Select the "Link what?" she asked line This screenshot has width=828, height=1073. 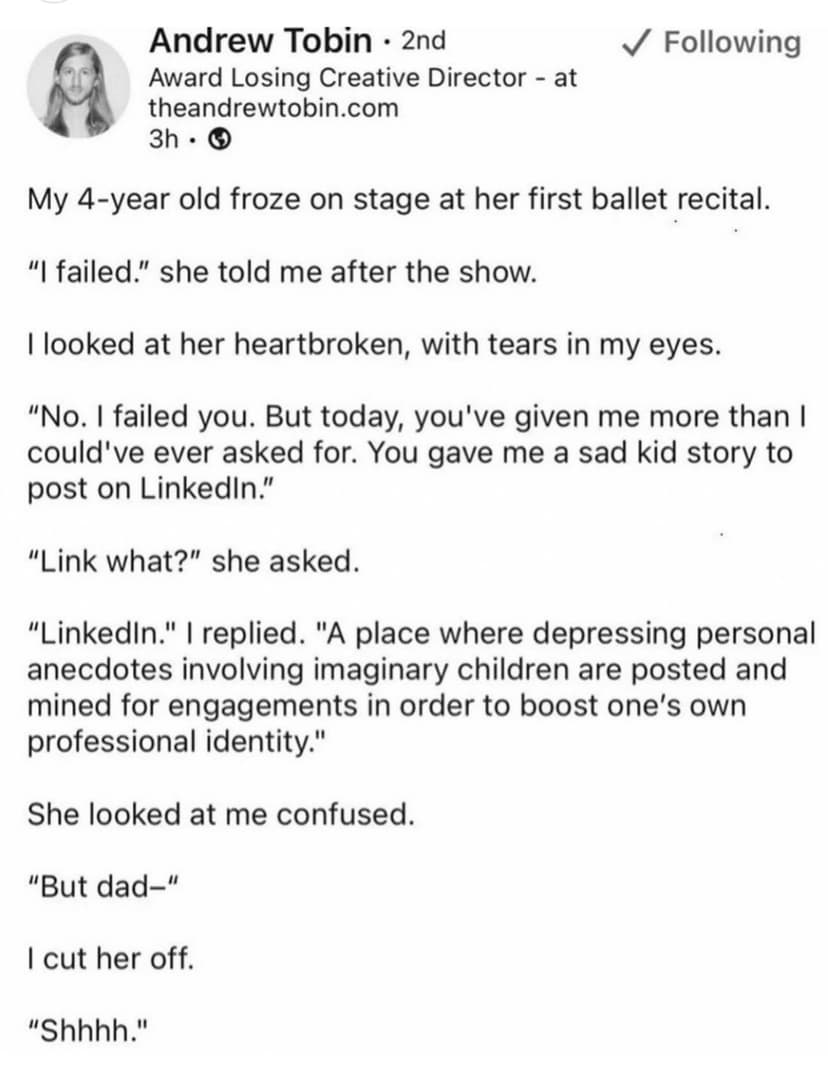(x=193, y=560)
